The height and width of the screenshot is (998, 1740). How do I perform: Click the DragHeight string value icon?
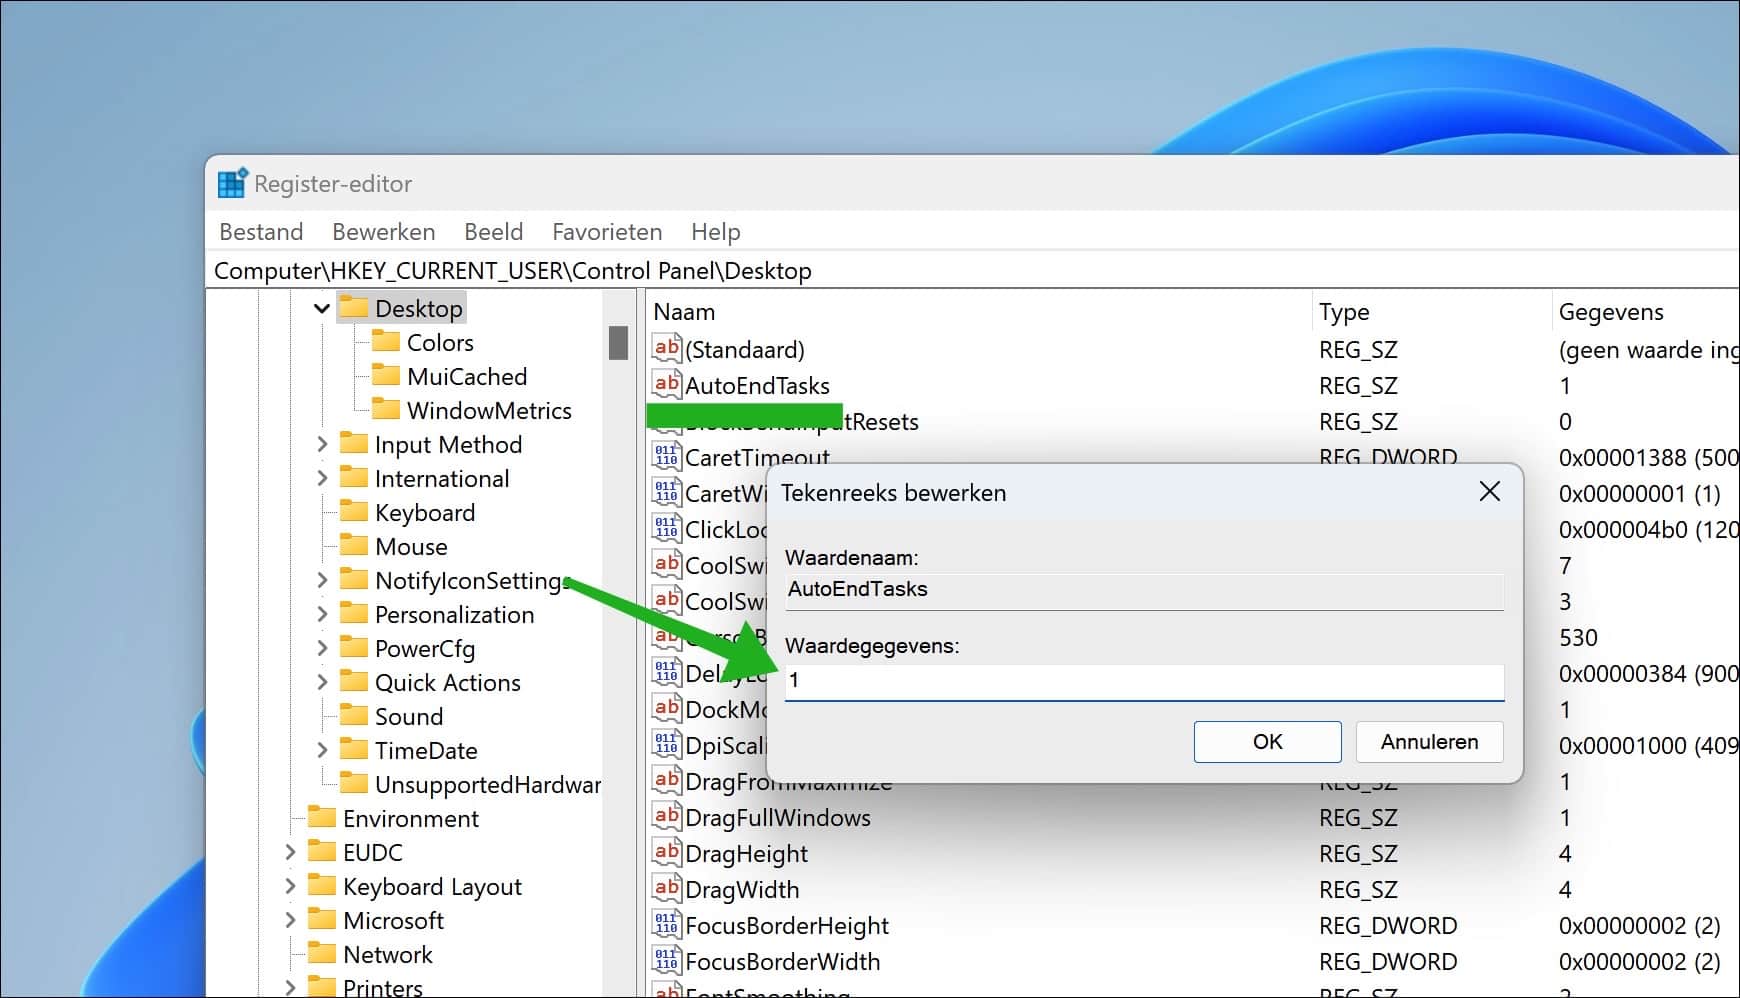pos(666,853)
